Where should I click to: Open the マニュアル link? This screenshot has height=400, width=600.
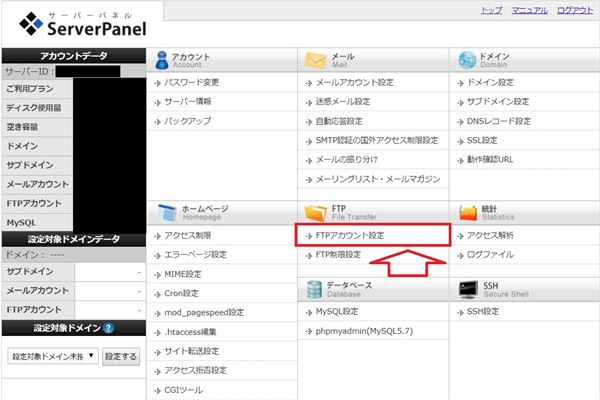point(530,10)
